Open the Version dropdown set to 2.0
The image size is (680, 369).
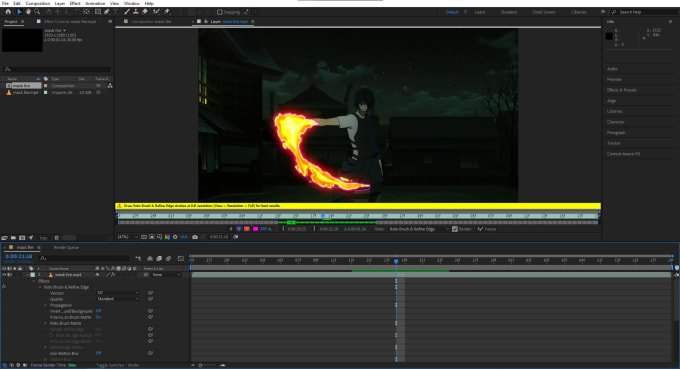point(118,293)
